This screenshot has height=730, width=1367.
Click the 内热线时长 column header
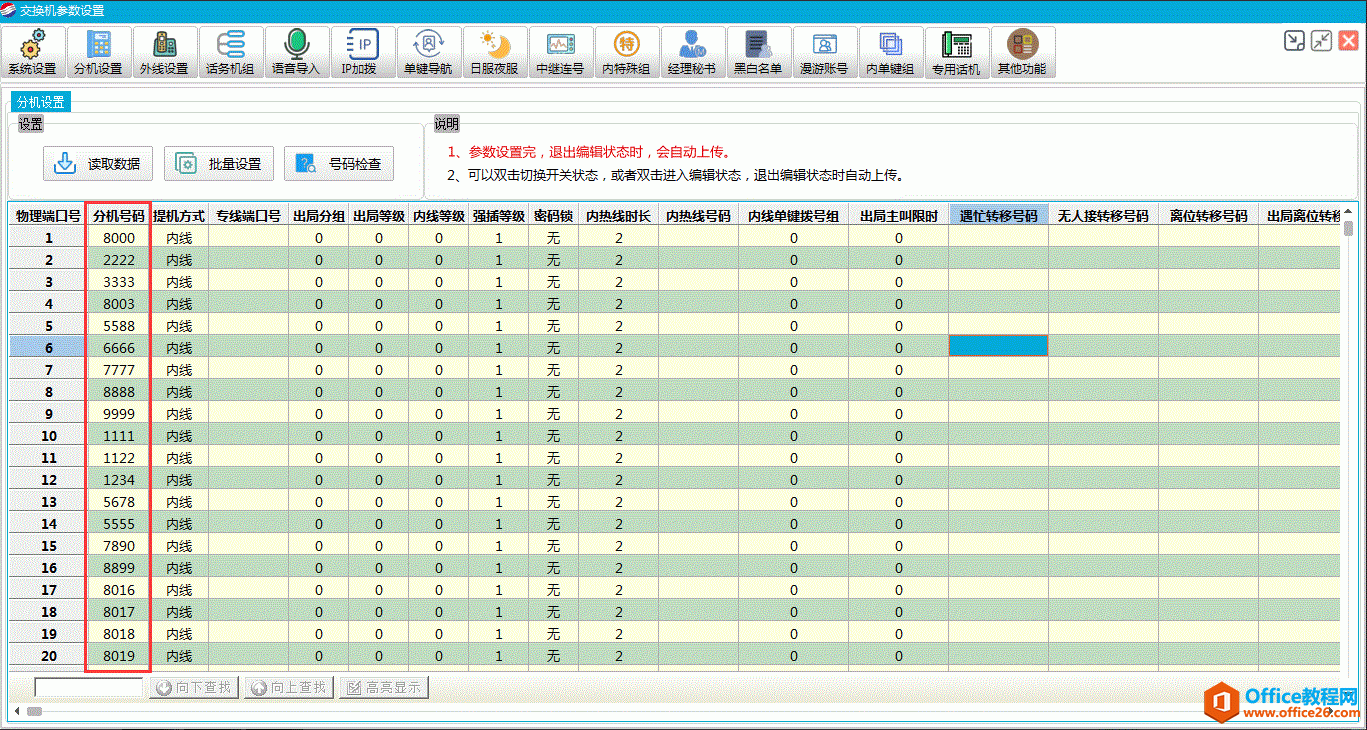coord(618,215)
